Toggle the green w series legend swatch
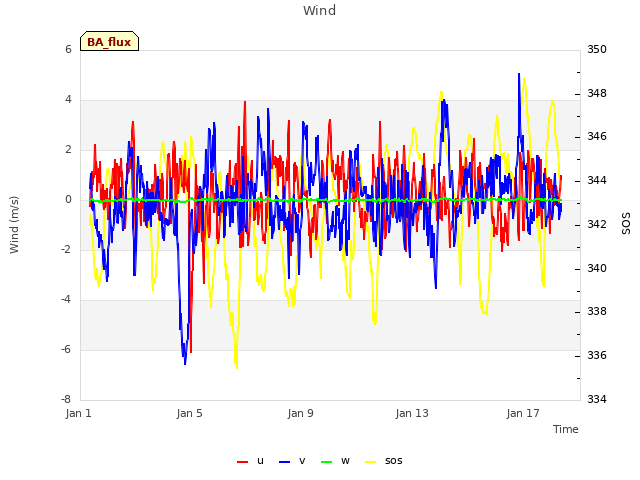Viewport: 640px width, 480px height. coord(327,462)
